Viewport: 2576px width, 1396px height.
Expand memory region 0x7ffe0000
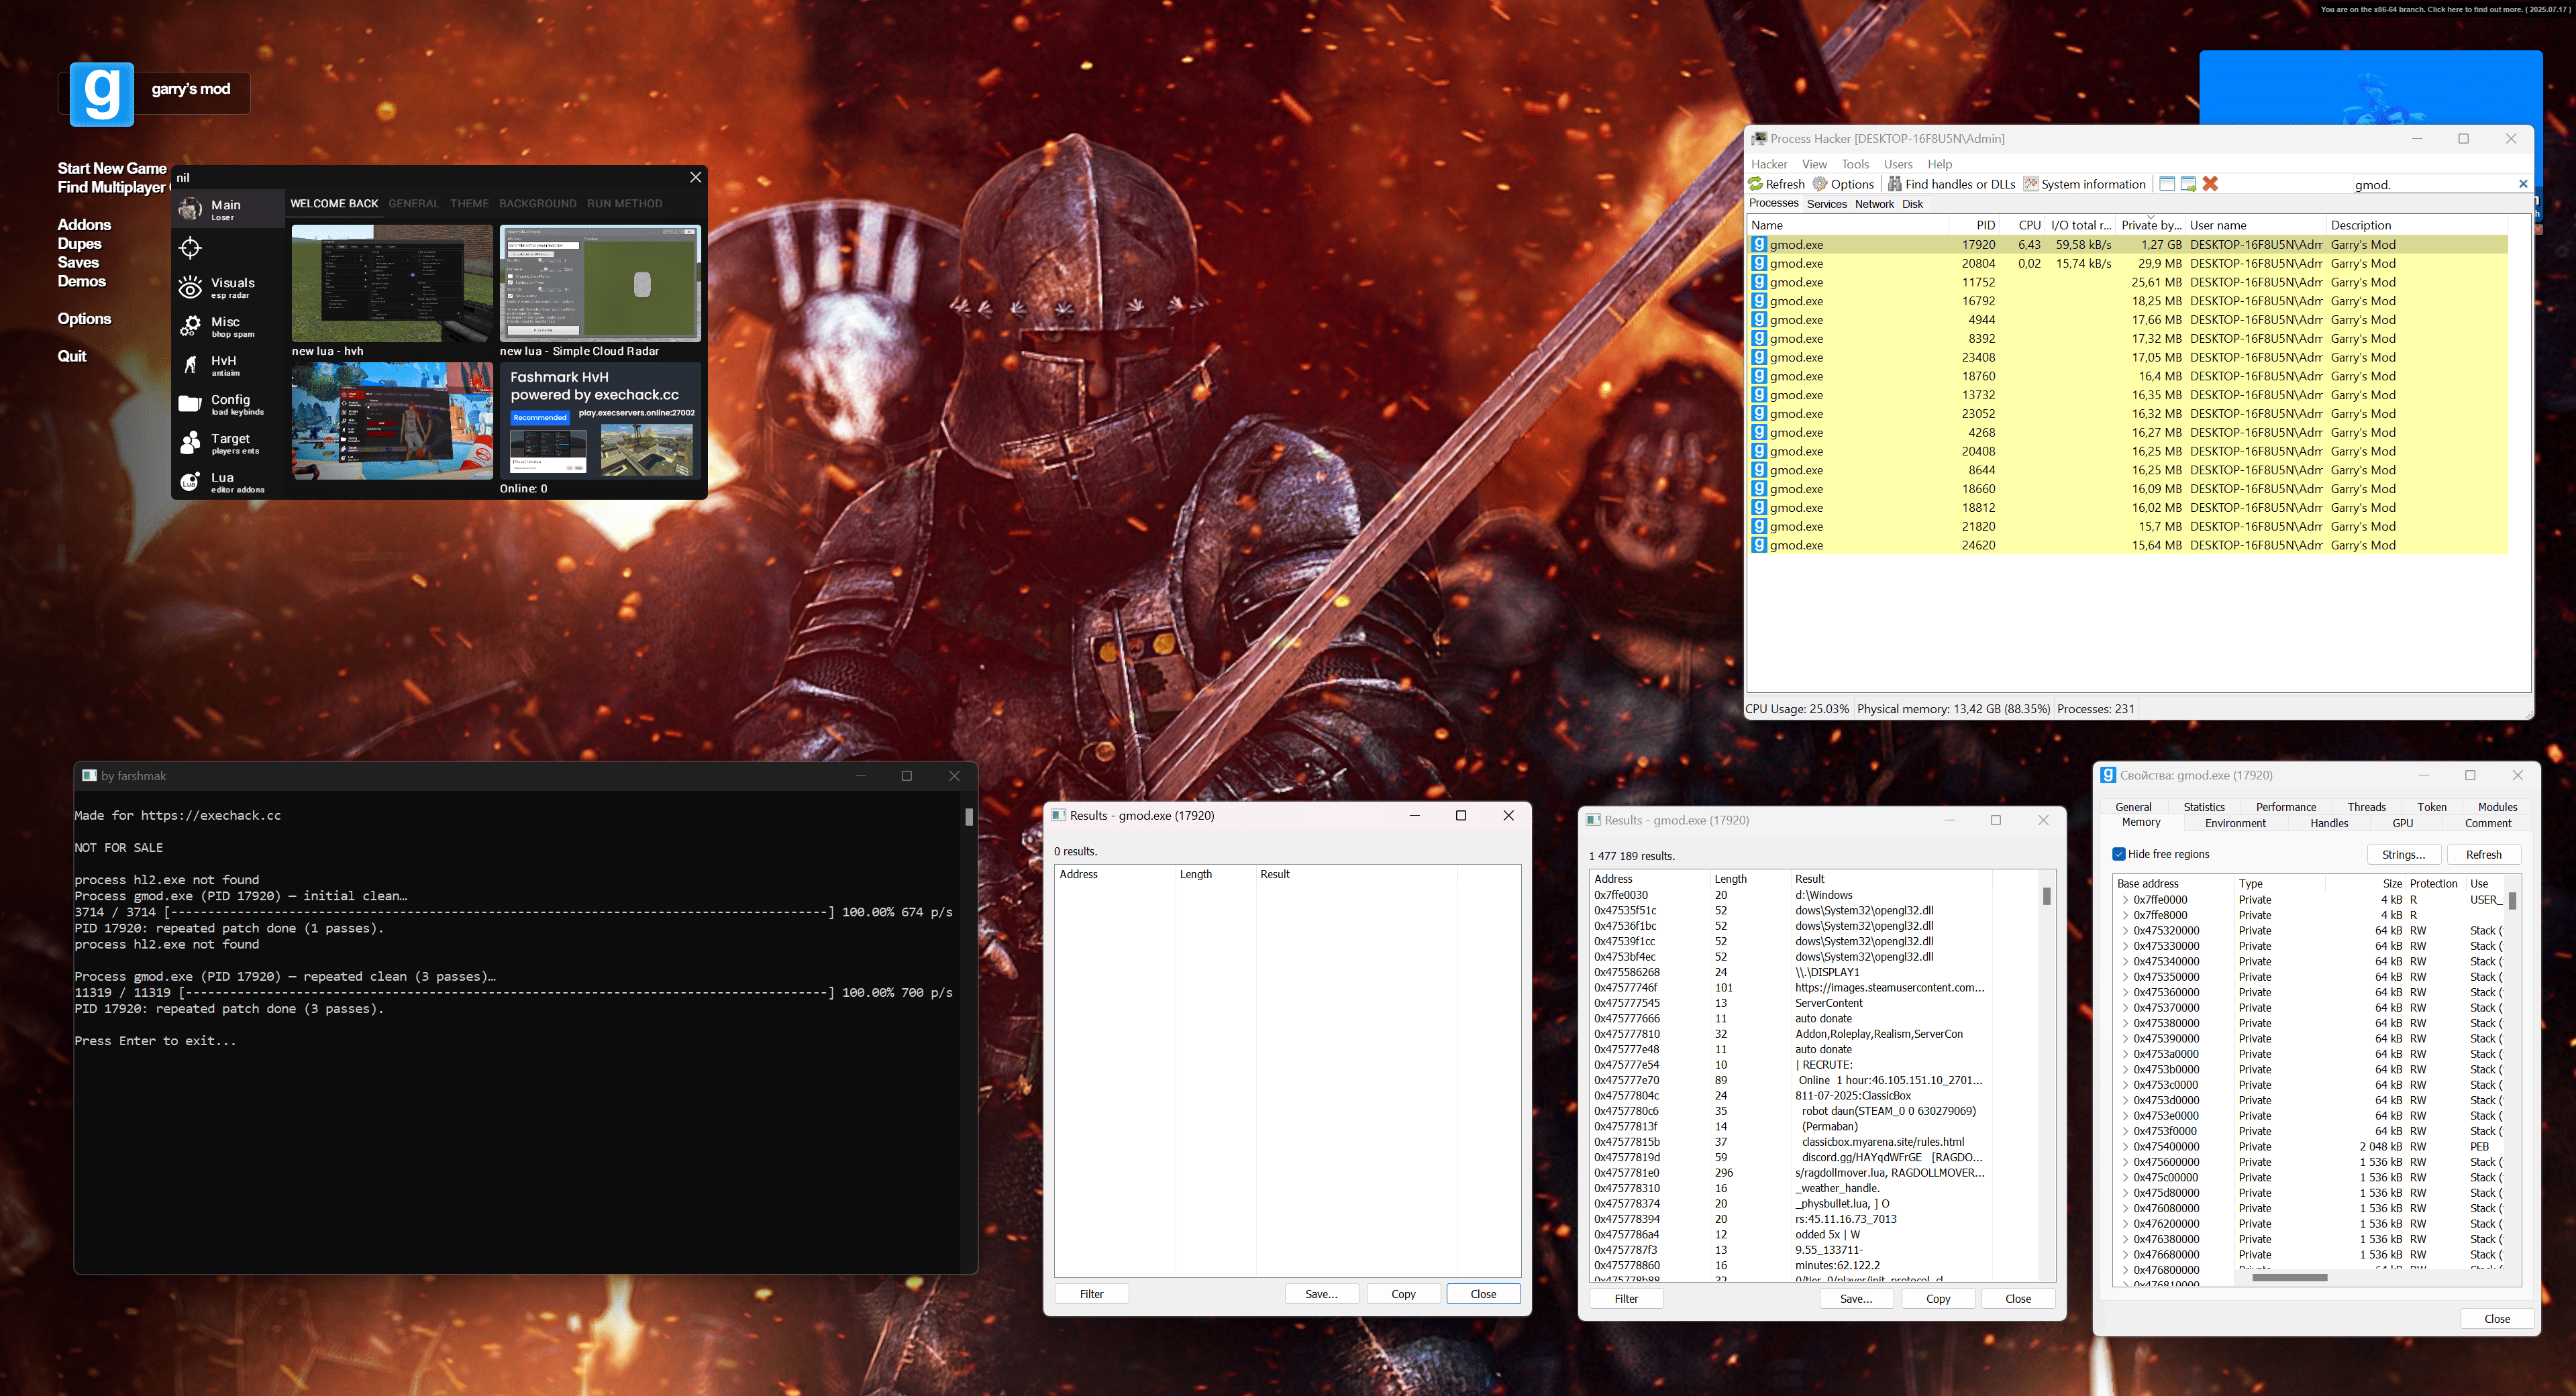[2125, 900]
